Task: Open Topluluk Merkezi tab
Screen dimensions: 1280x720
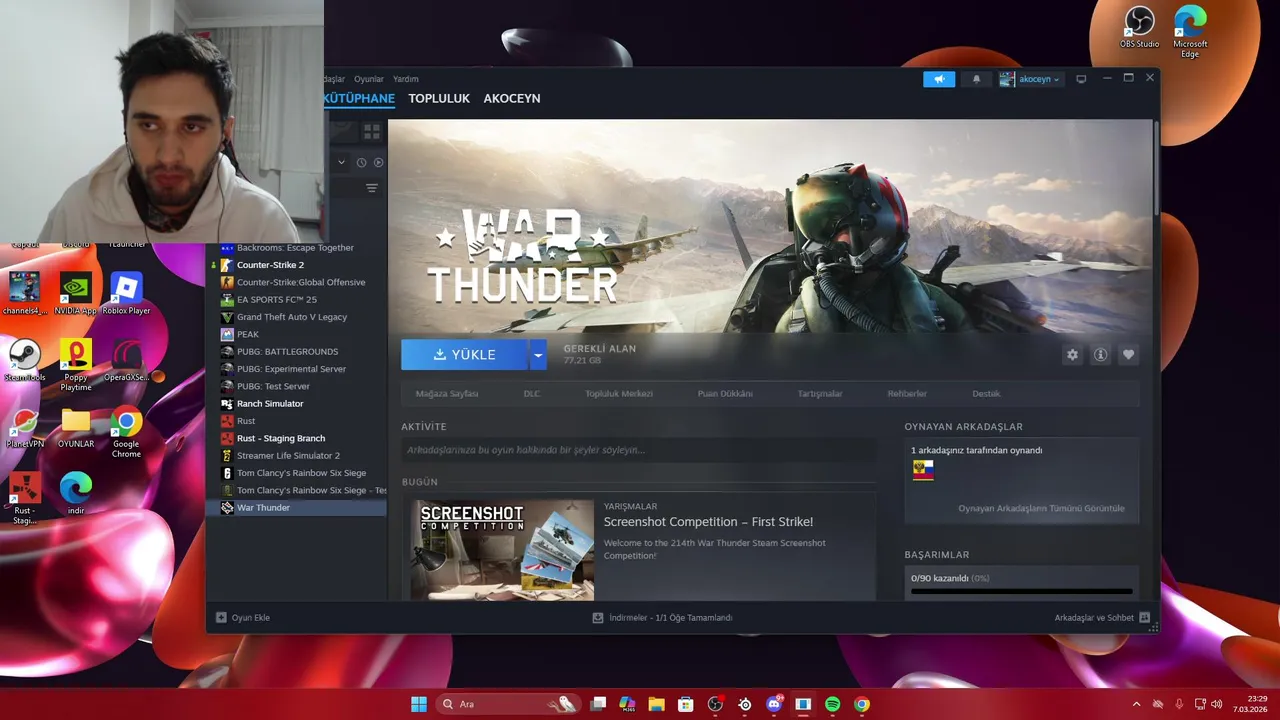Action: pyautogui.click(x=619, y=394)
